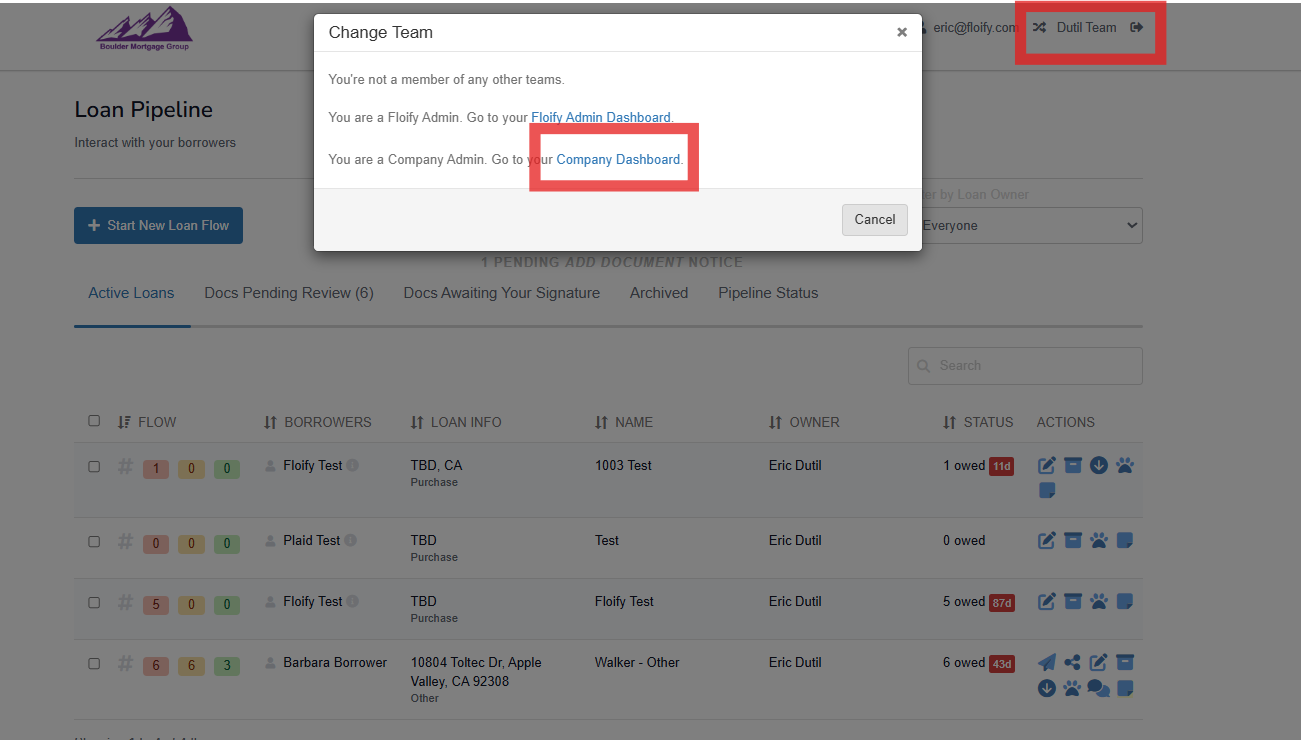Open the Loan Owner filter dropdown showing Everyone

coord(1030,226)
